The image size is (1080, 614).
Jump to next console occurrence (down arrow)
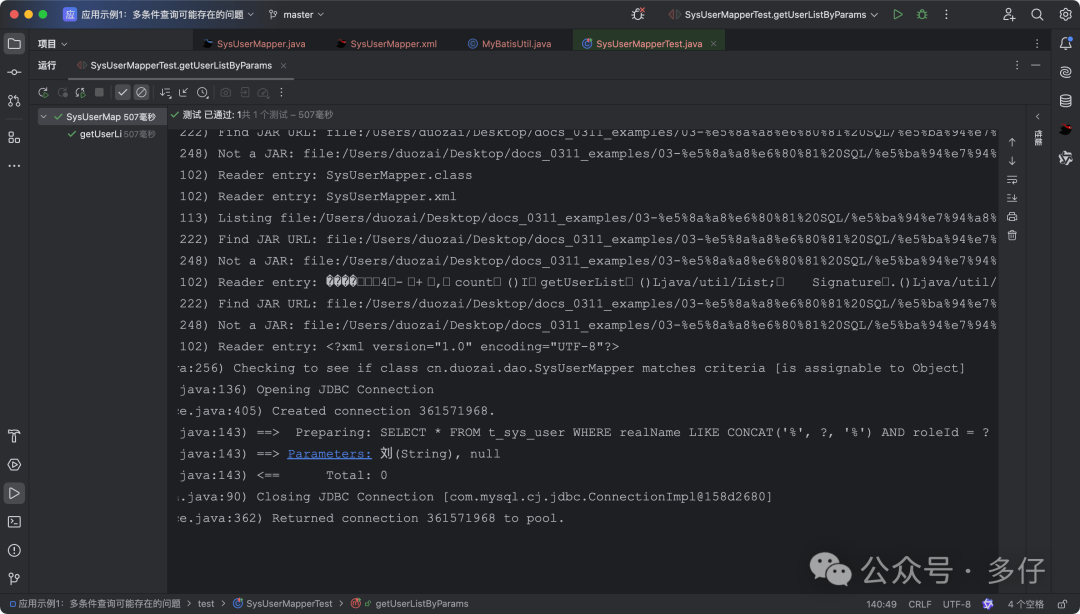(x=1012, y=161)
